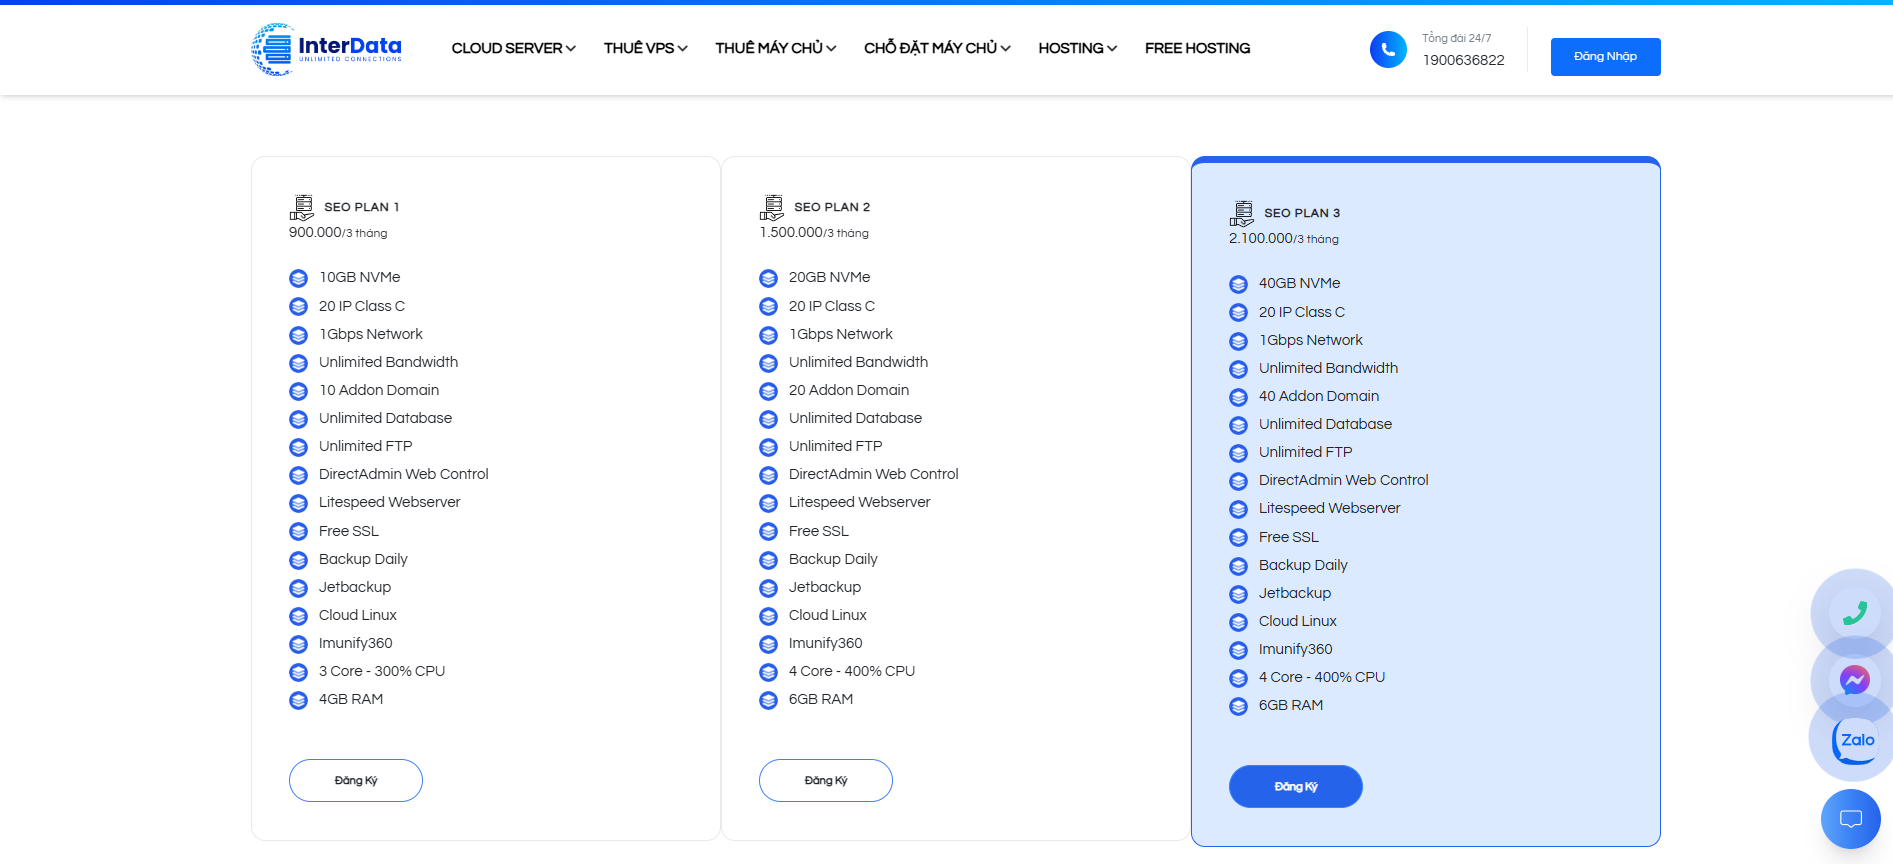Register for SEO Plan 1 via Đăng Ký
Viewport: 1893px width, 864px height.
pos(356,780)
